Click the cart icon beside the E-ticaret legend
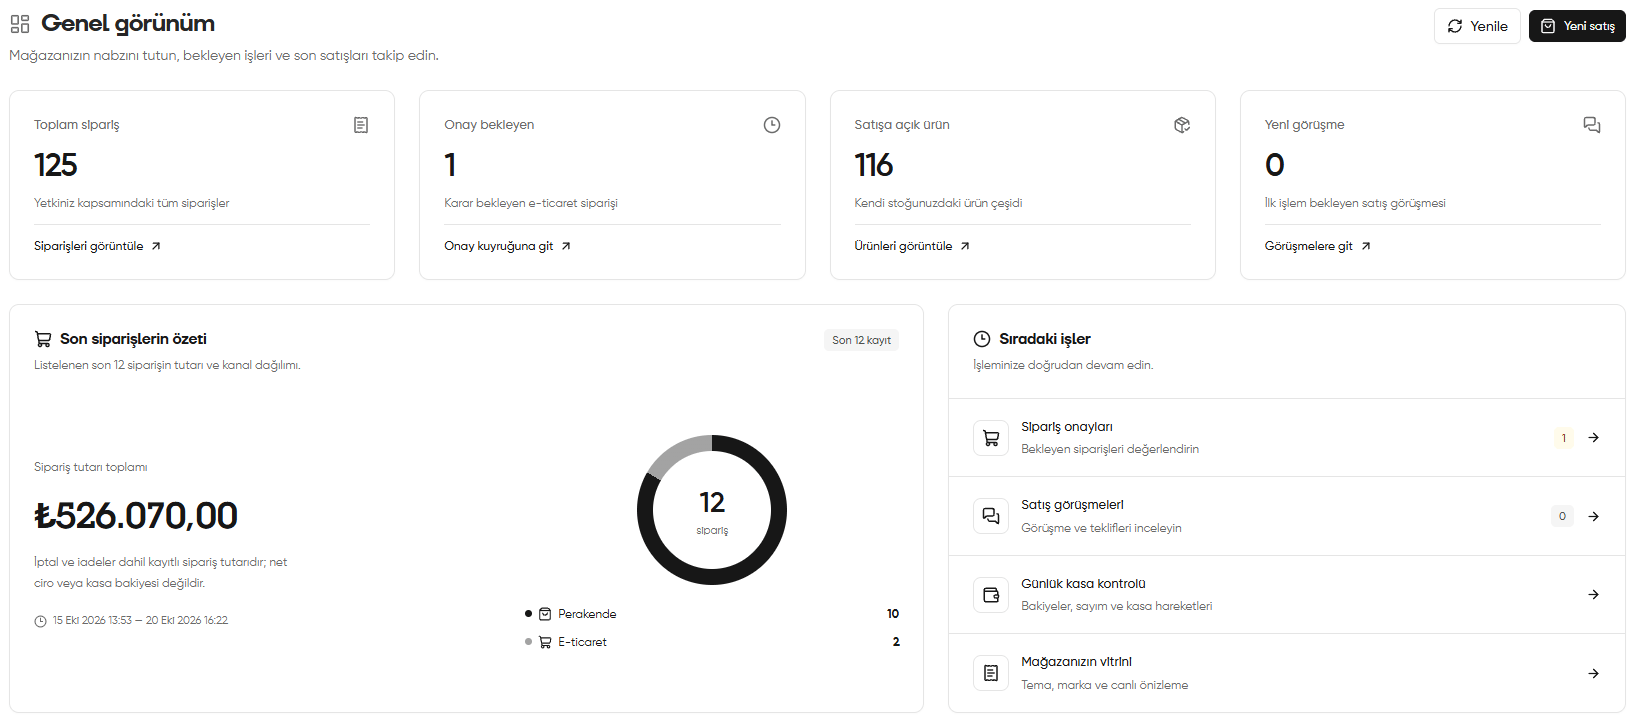This screenshot has height=722, width=1635. coord(545,642)
